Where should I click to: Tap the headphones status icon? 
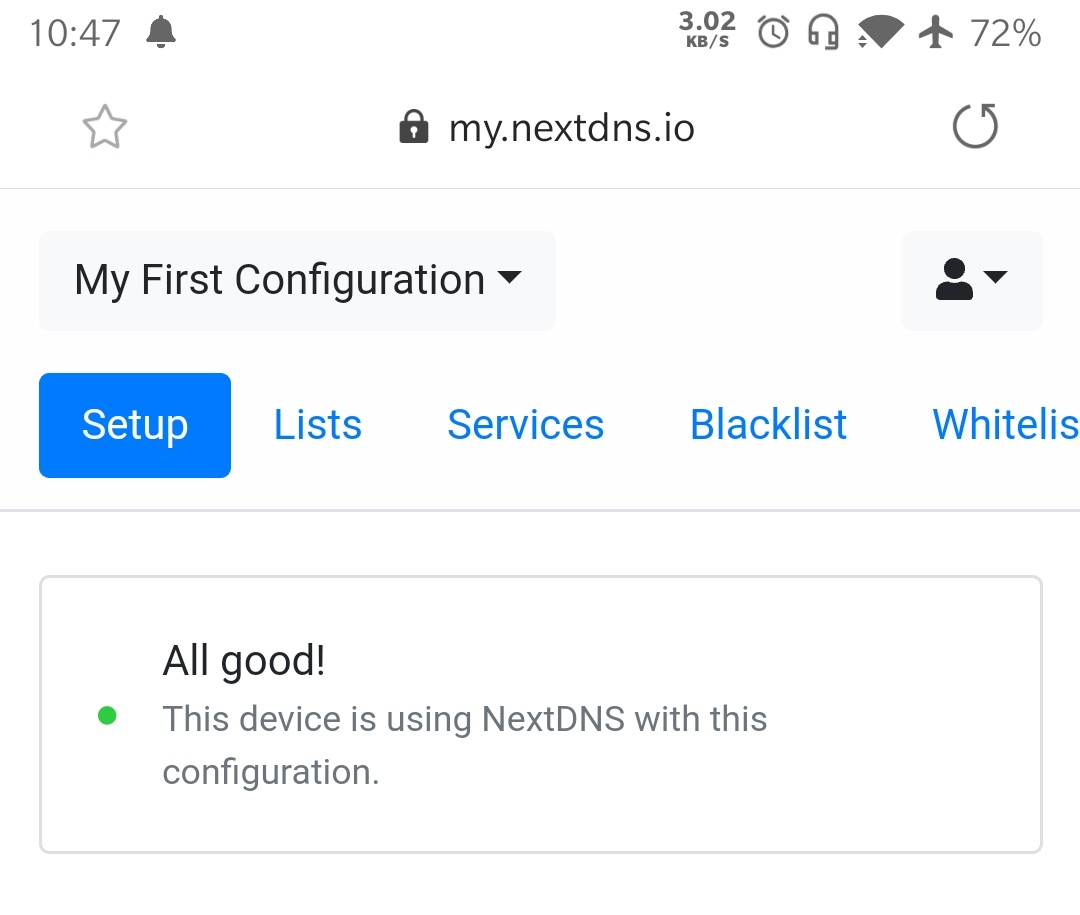click(823, 32)
